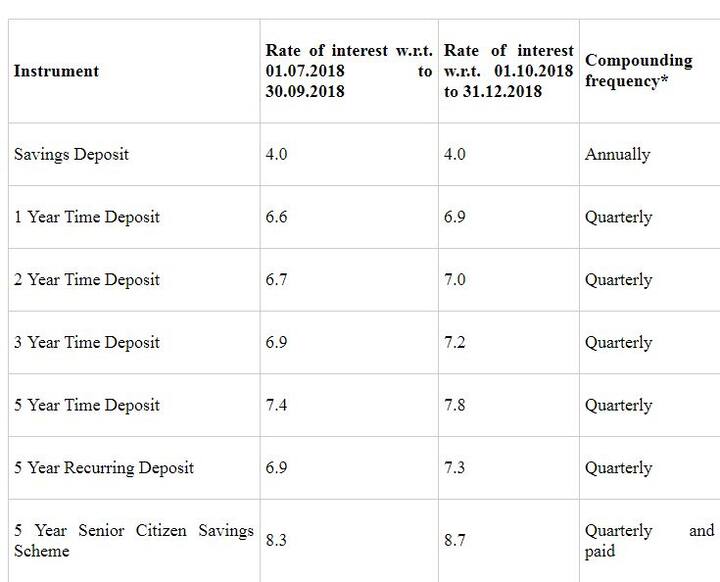Click the "Annually" compounding frequency cell
Screen dimensions: 720x582
(617, 155)
